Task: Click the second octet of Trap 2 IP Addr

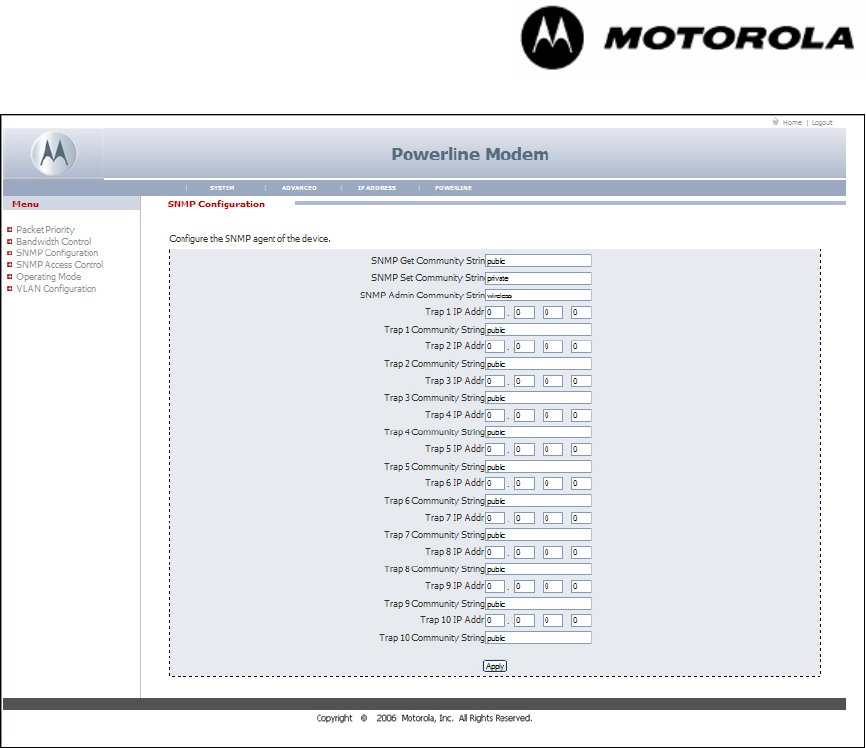Action: [x=524, y=346]
